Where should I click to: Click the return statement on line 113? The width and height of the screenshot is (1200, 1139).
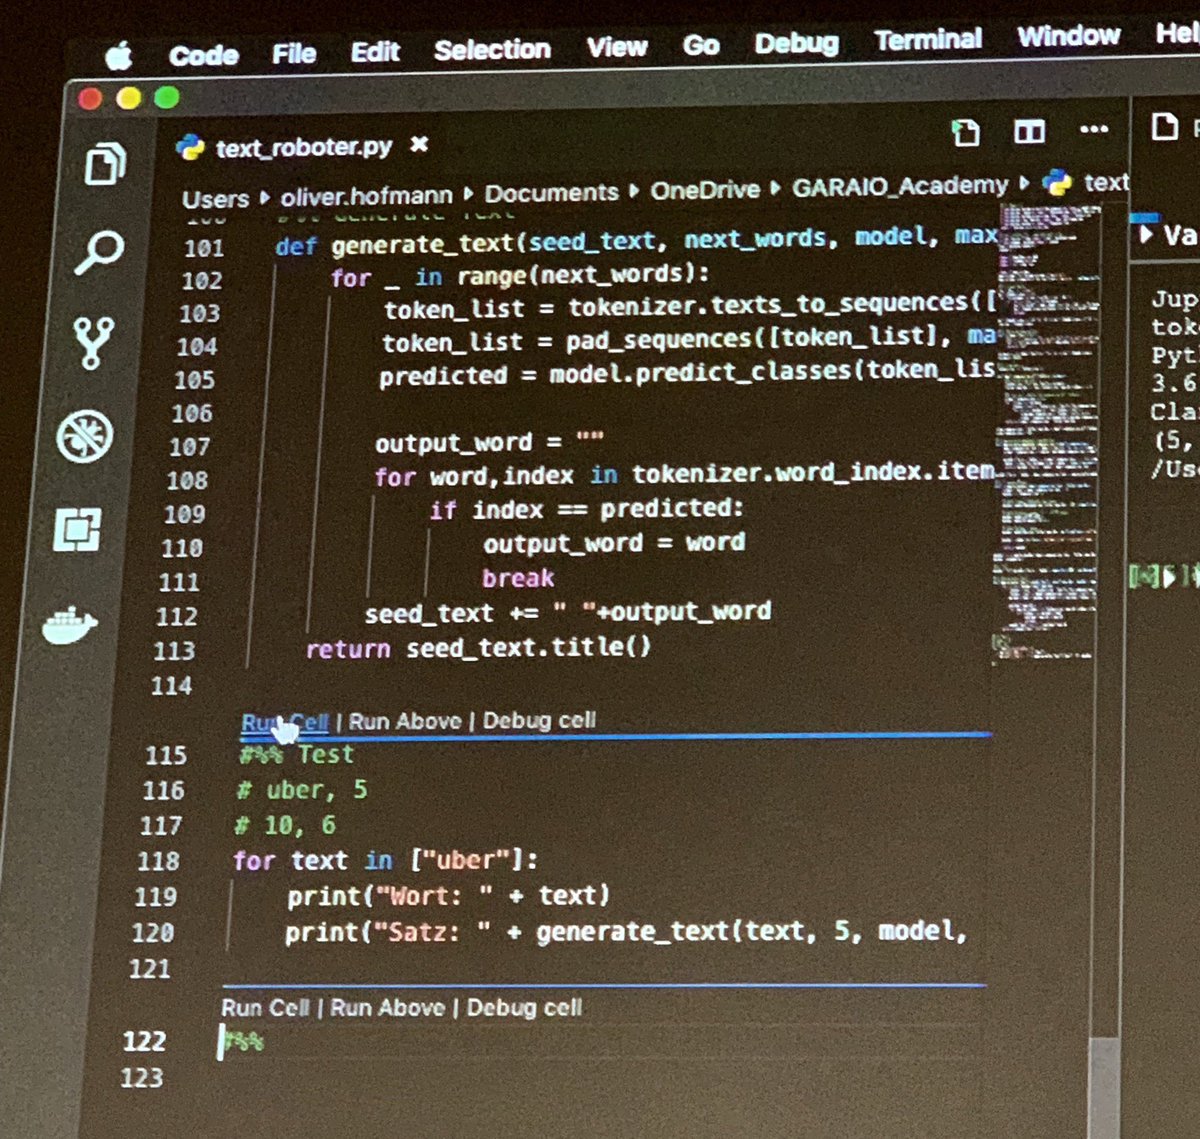coord(478,648)
